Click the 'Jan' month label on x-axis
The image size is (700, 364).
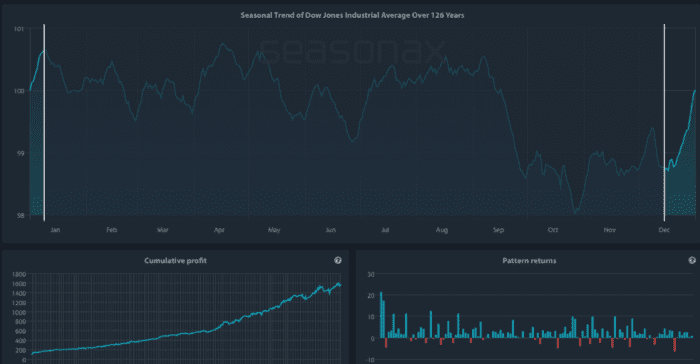coord(55,230)
